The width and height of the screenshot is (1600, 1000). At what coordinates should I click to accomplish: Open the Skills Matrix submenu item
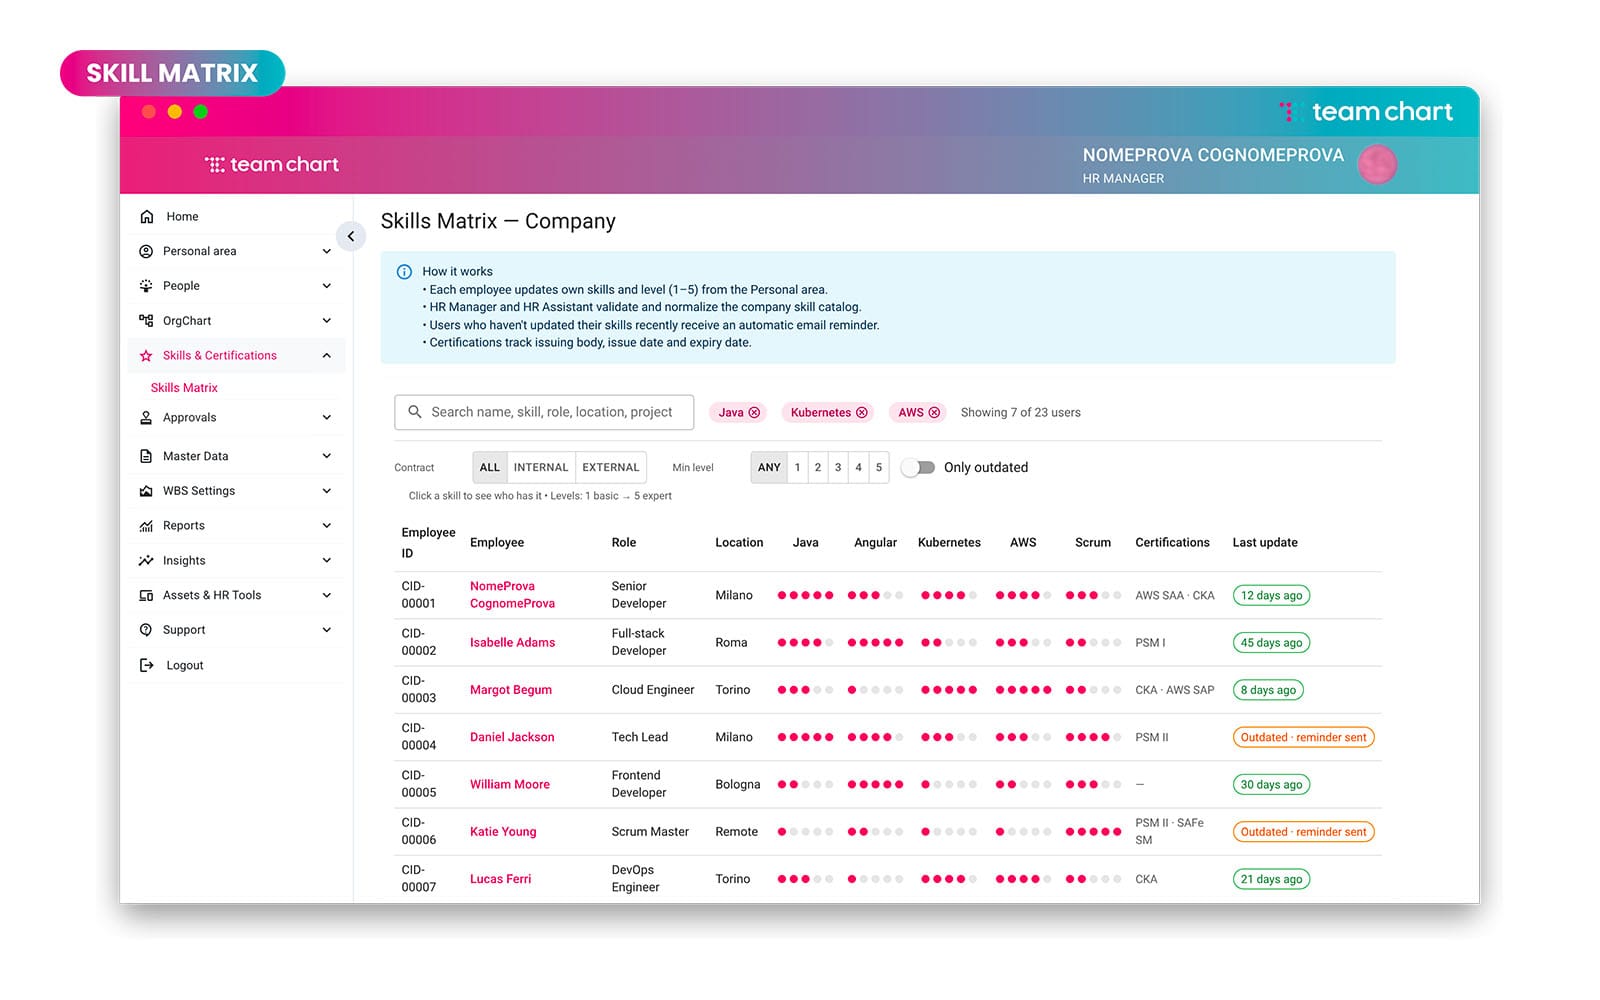pos(184,388)
